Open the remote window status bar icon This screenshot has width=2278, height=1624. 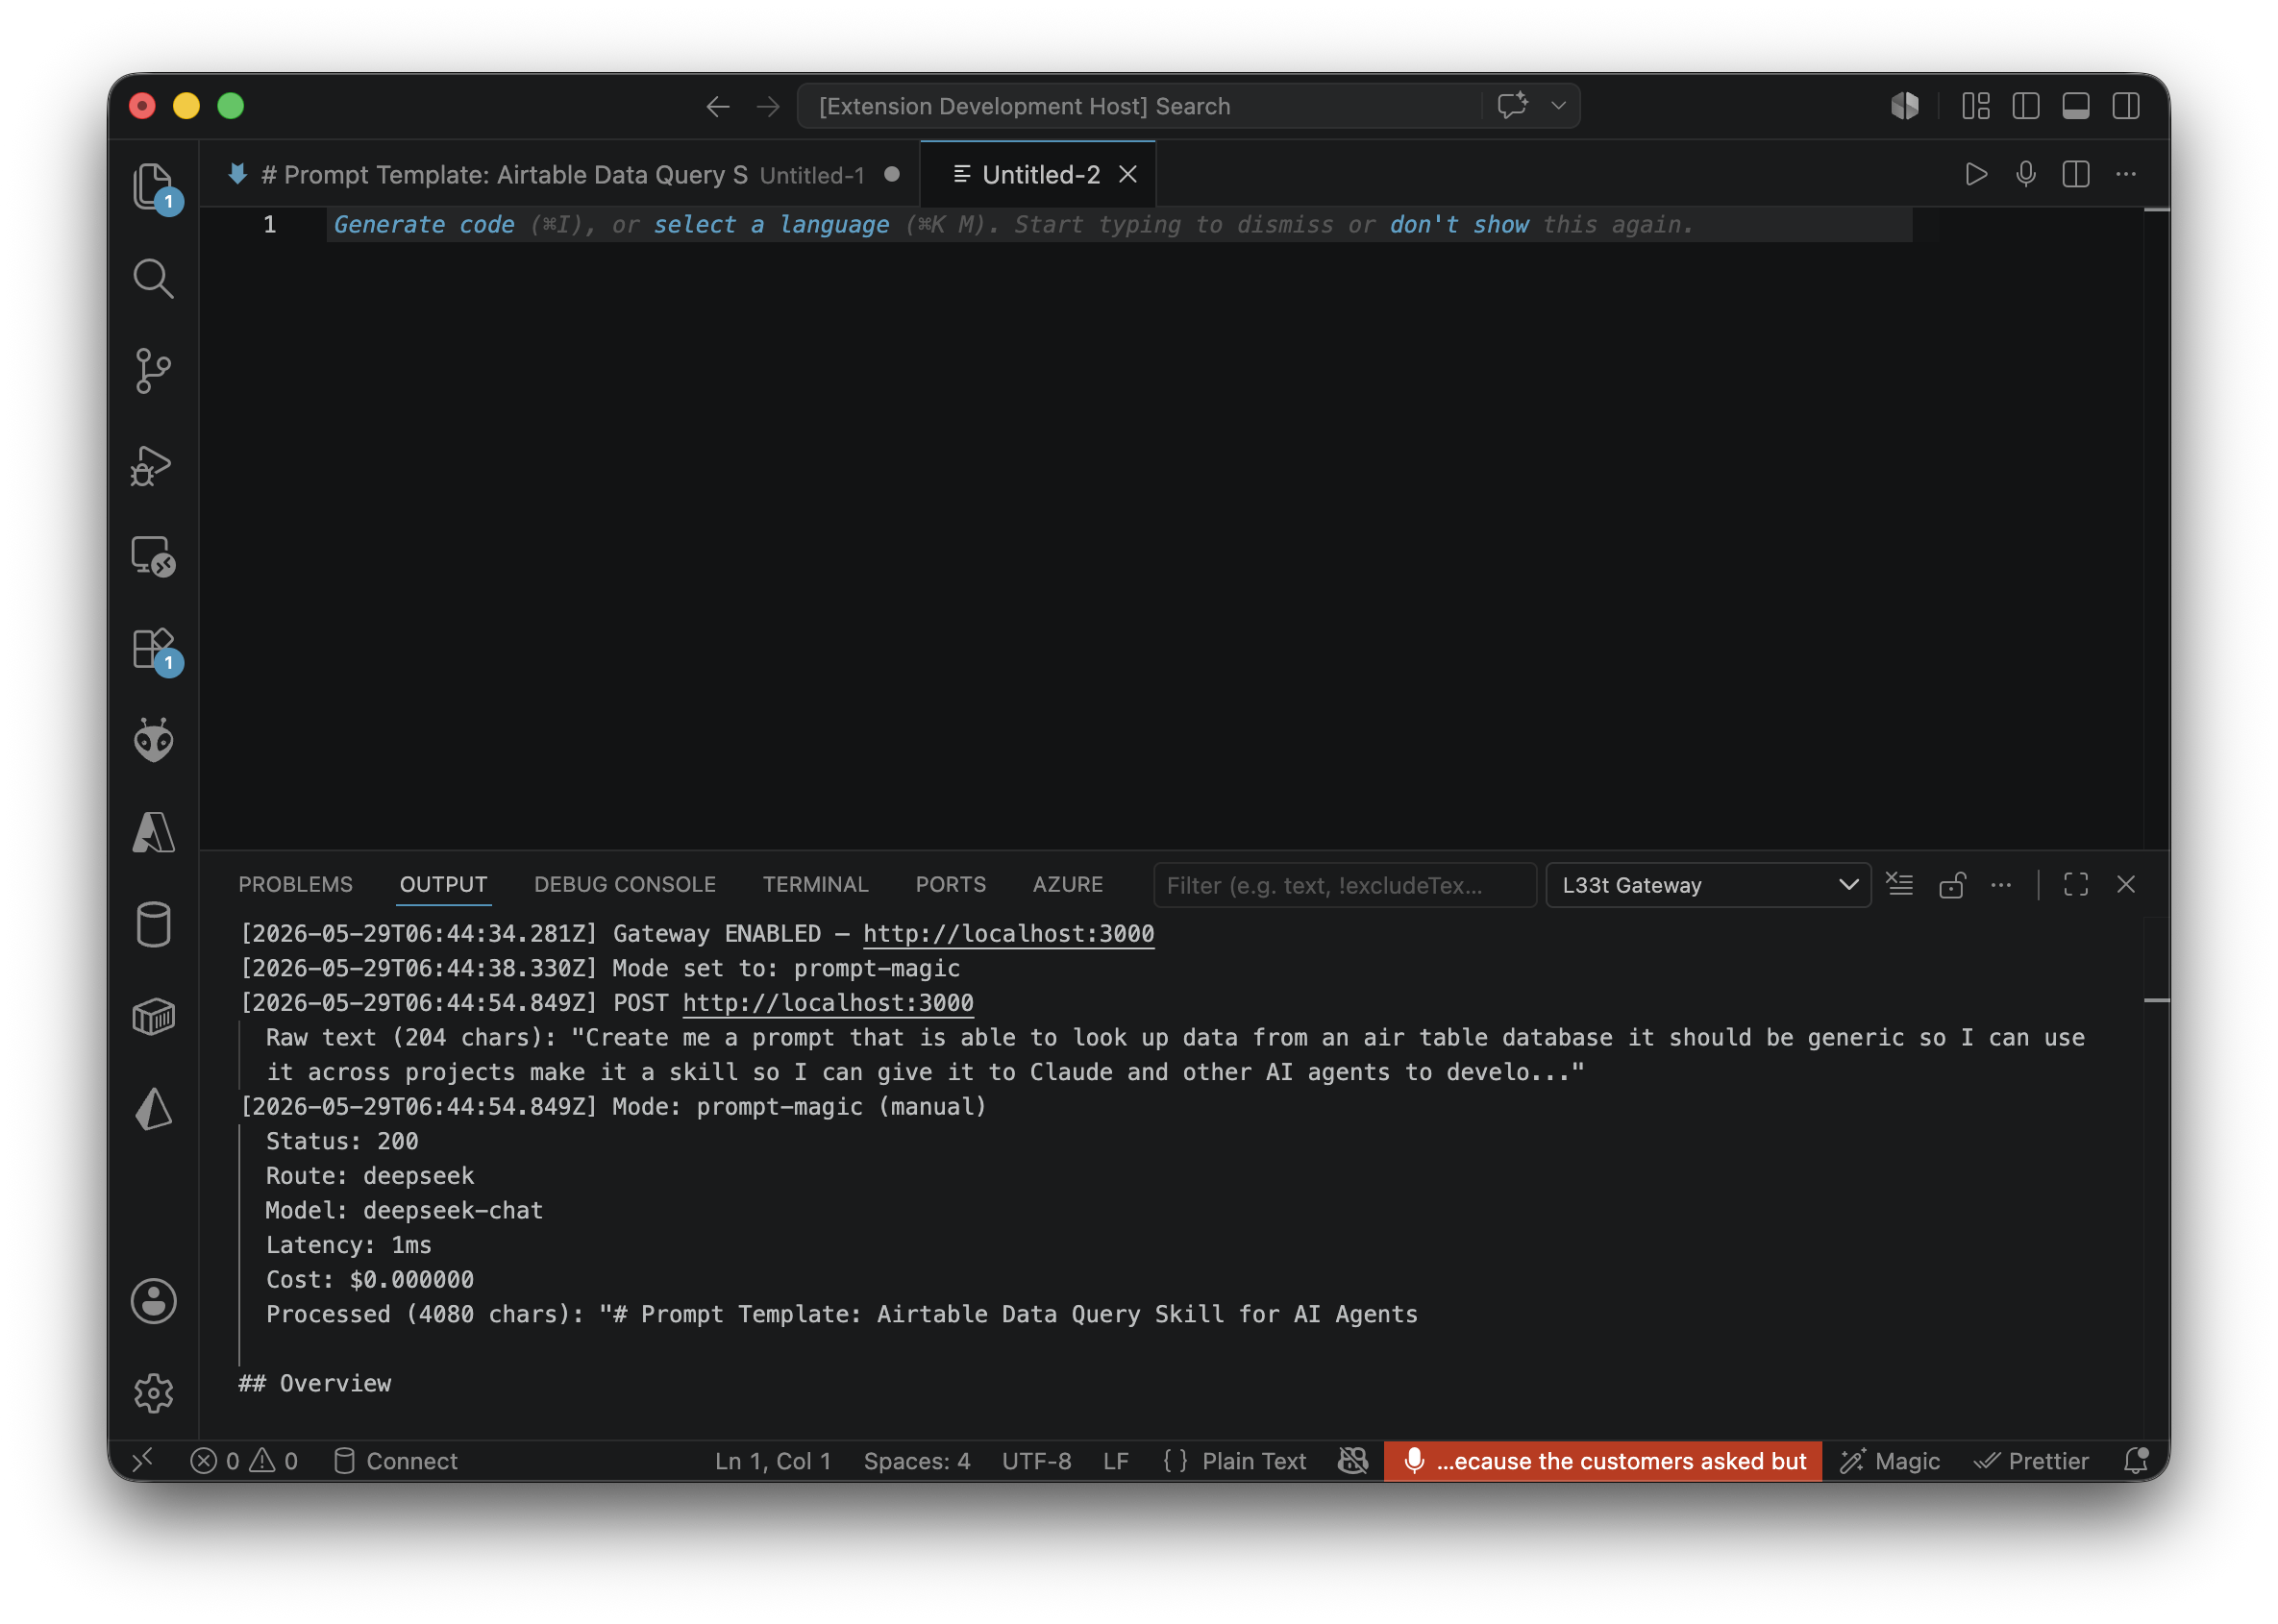coord(142,1462)
